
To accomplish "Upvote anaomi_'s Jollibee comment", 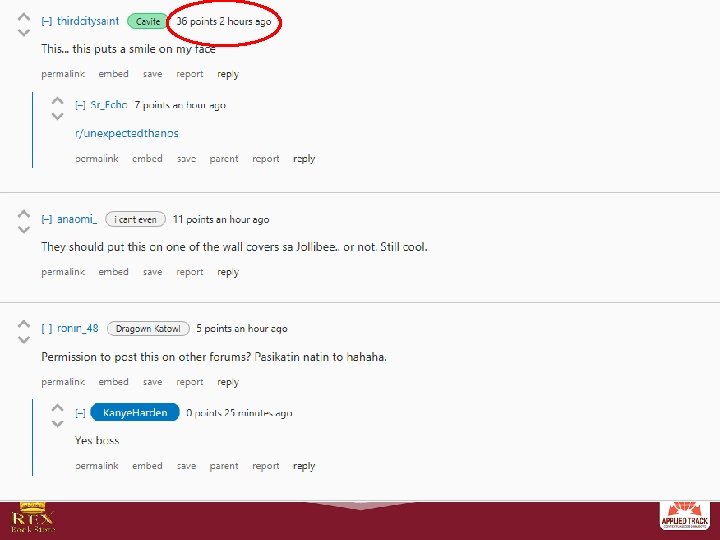I will click(x=23, y=214).
